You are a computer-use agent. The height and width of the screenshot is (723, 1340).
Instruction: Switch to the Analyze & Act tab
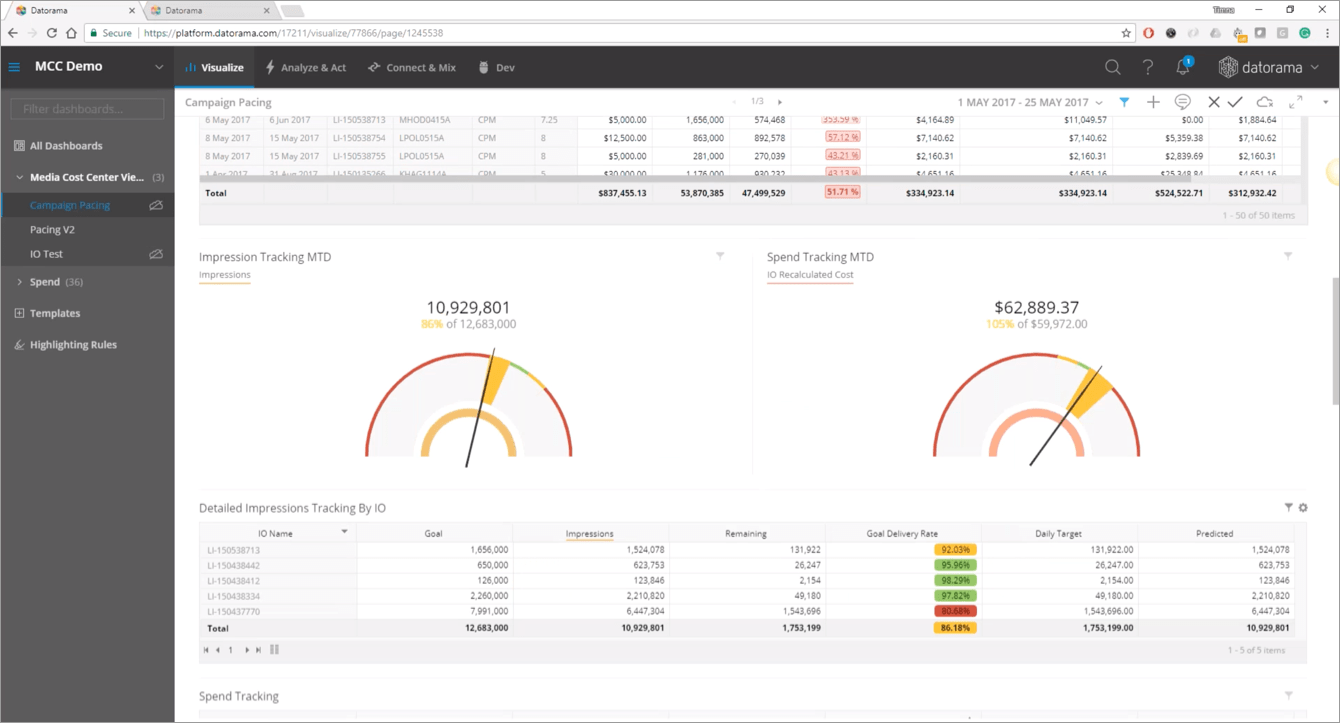click(x=305, y=68)
